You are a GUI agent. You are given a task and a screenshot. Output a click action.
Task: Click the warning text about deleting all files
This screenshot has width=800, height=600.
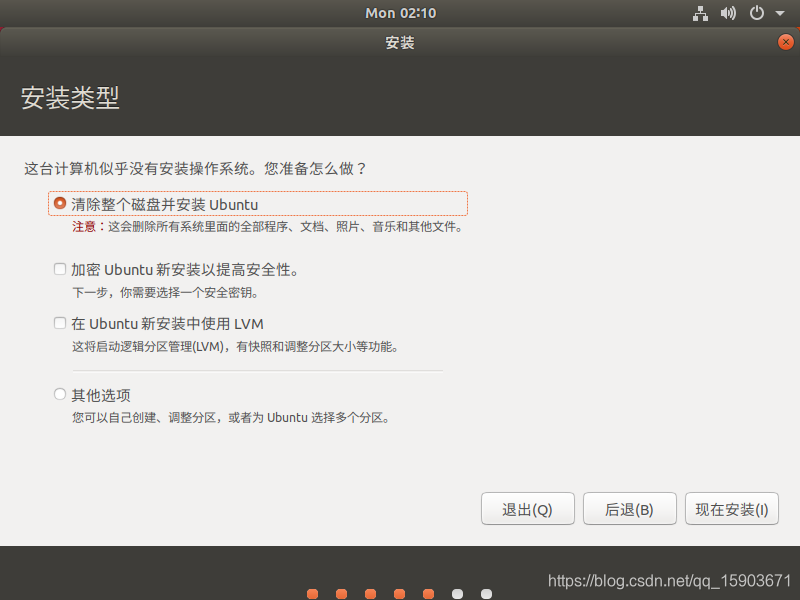click(x=268, y=227)
